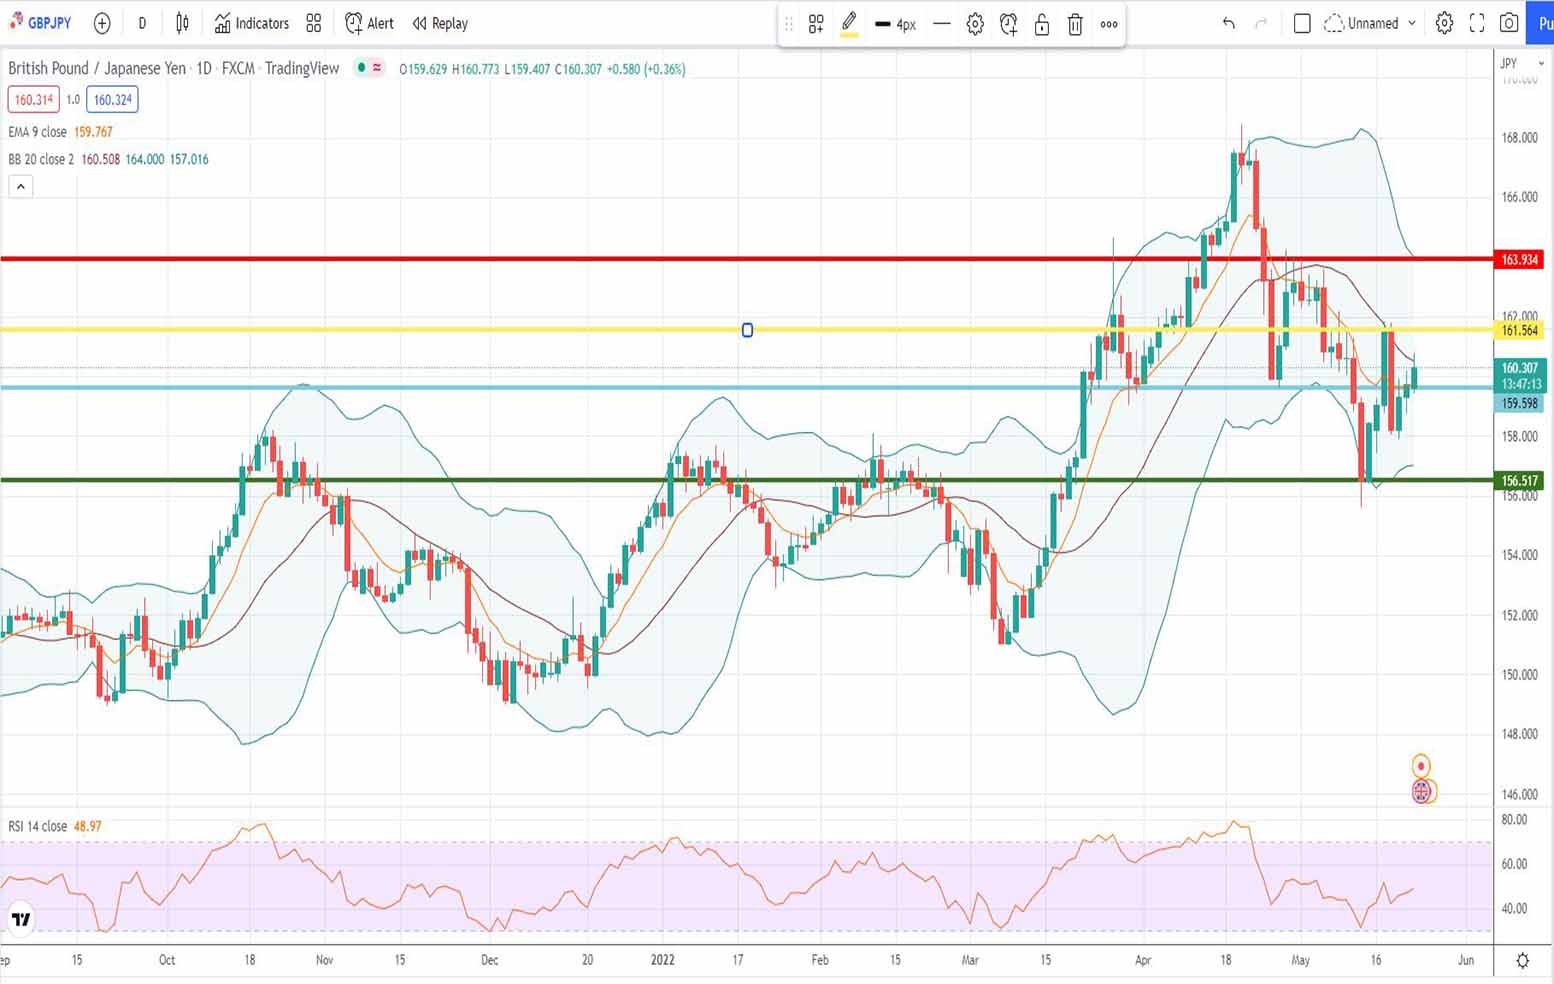Add alert on drawing from floating toolbar
Image resolution: width=1554 pixels, height=984 pixels.
coord(1008,24)
